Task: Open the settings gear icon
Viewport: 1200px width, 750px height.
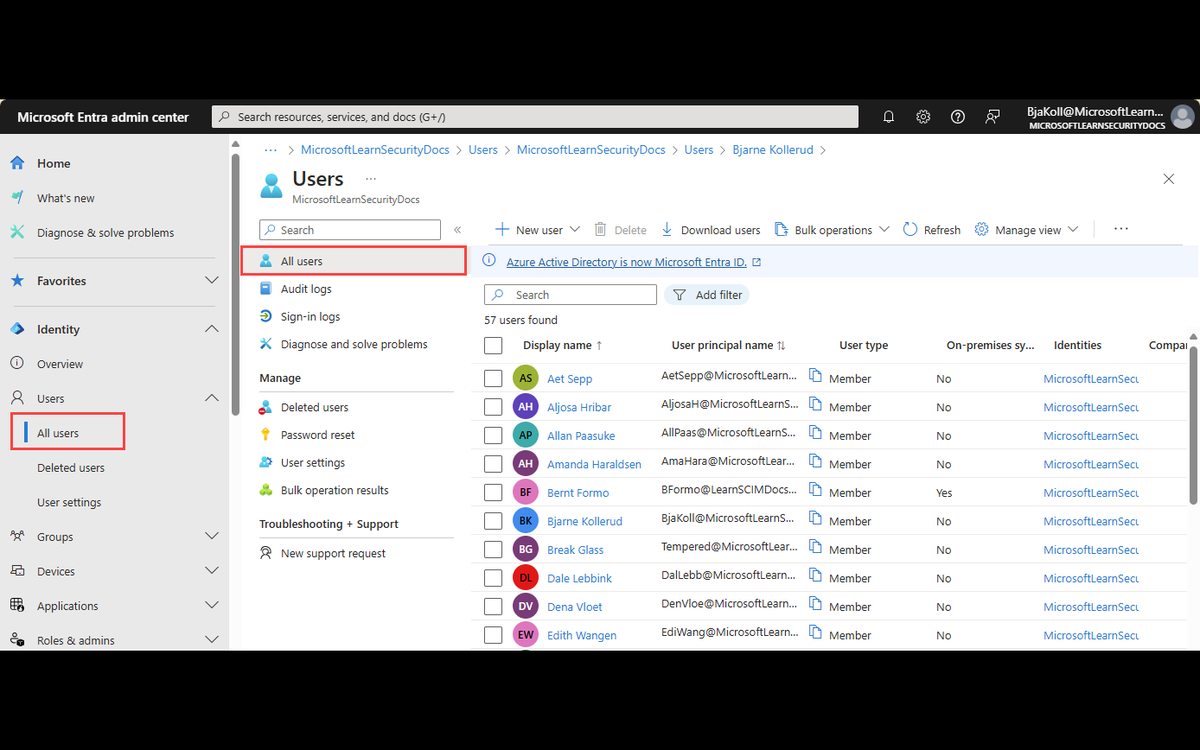Action: (x=923, y=117)
